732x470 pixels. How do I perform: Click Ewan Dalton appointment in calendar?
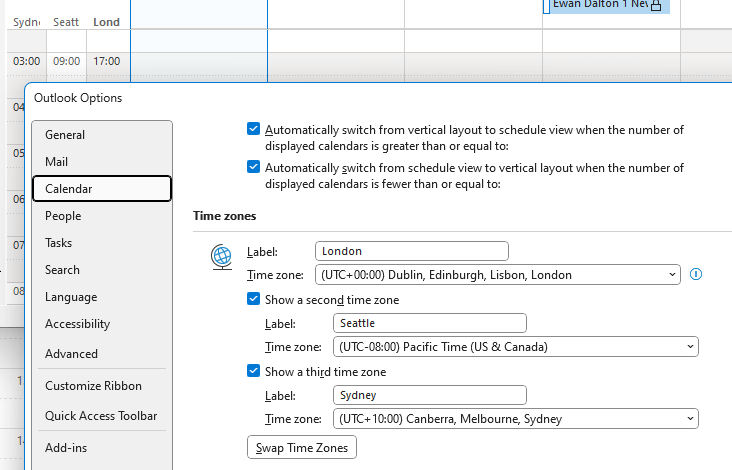(606, 6)
